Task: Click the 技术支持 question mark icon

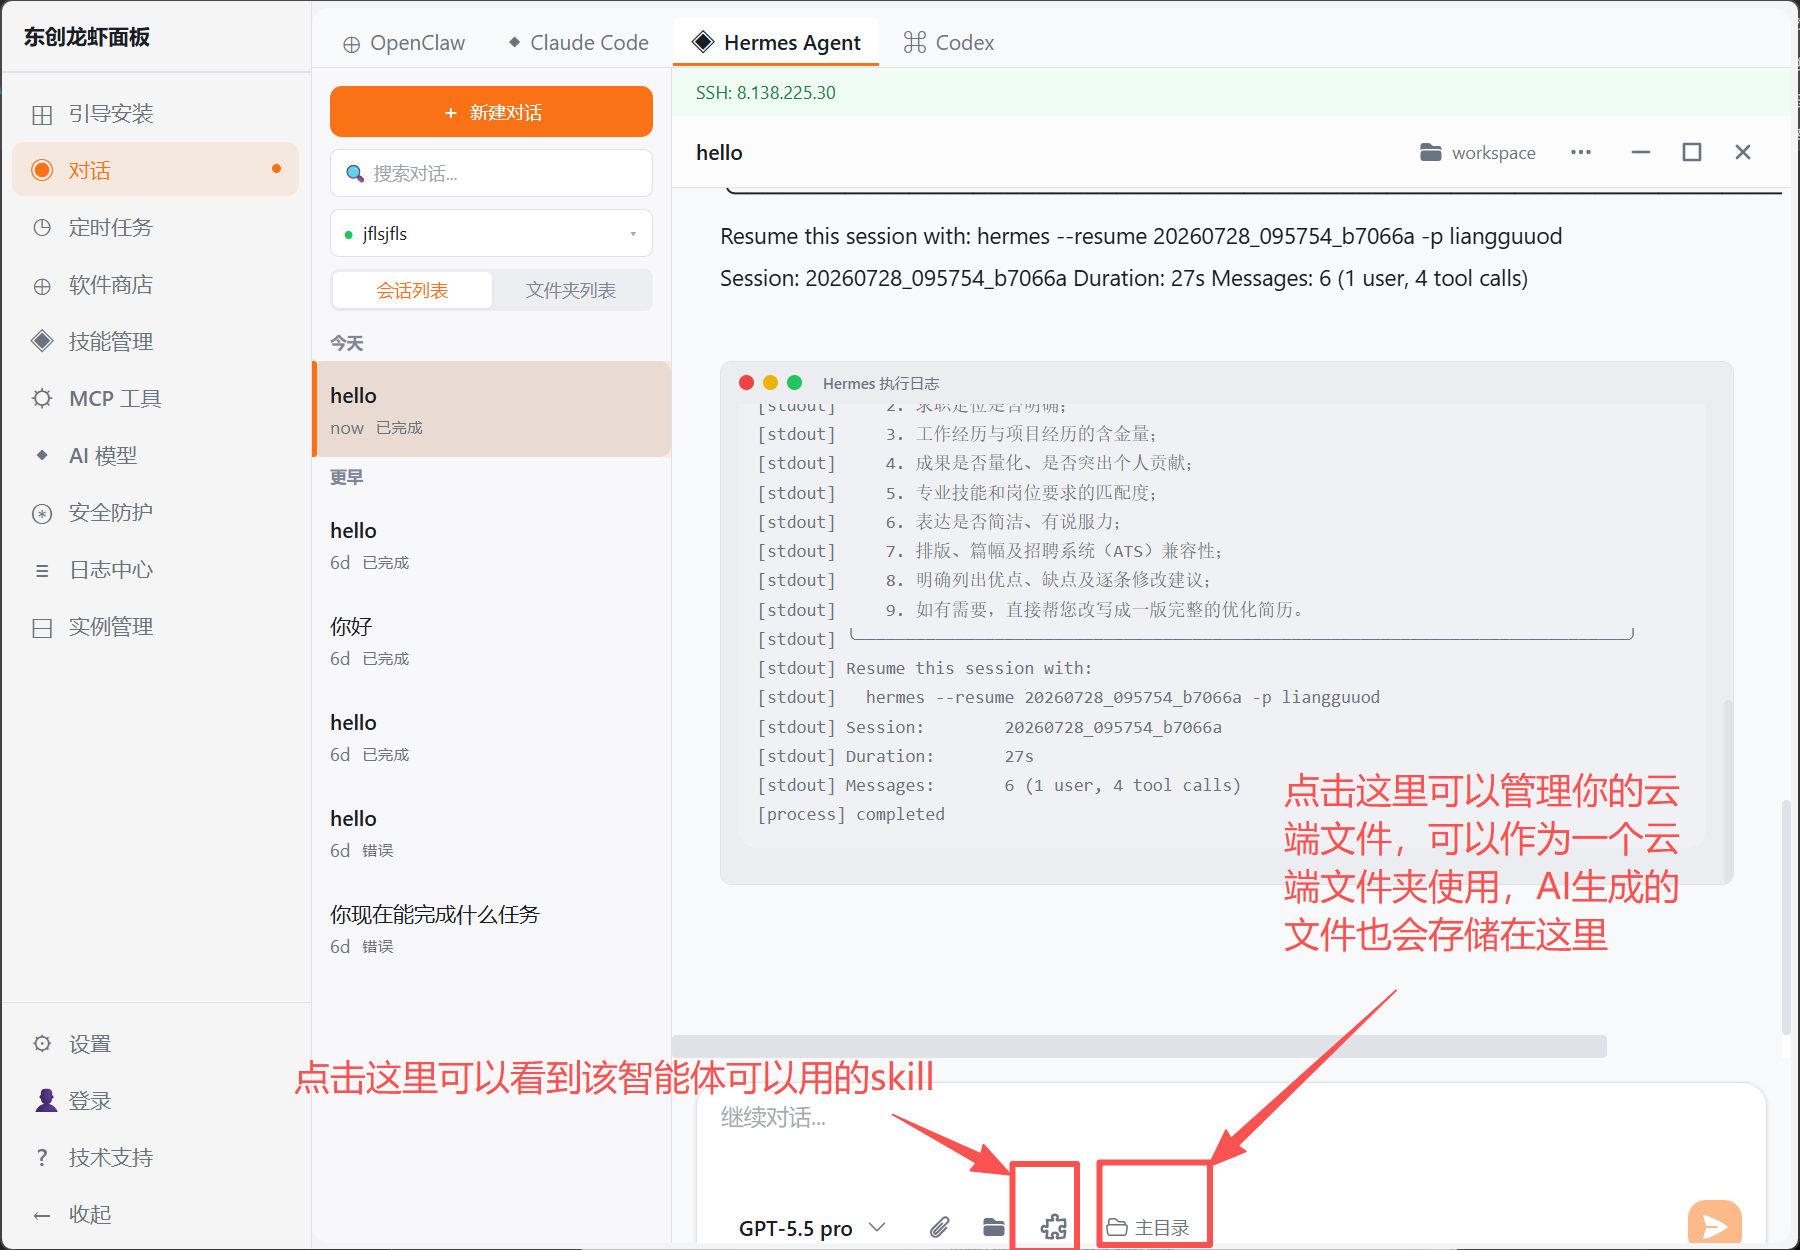Action: 42,1157
